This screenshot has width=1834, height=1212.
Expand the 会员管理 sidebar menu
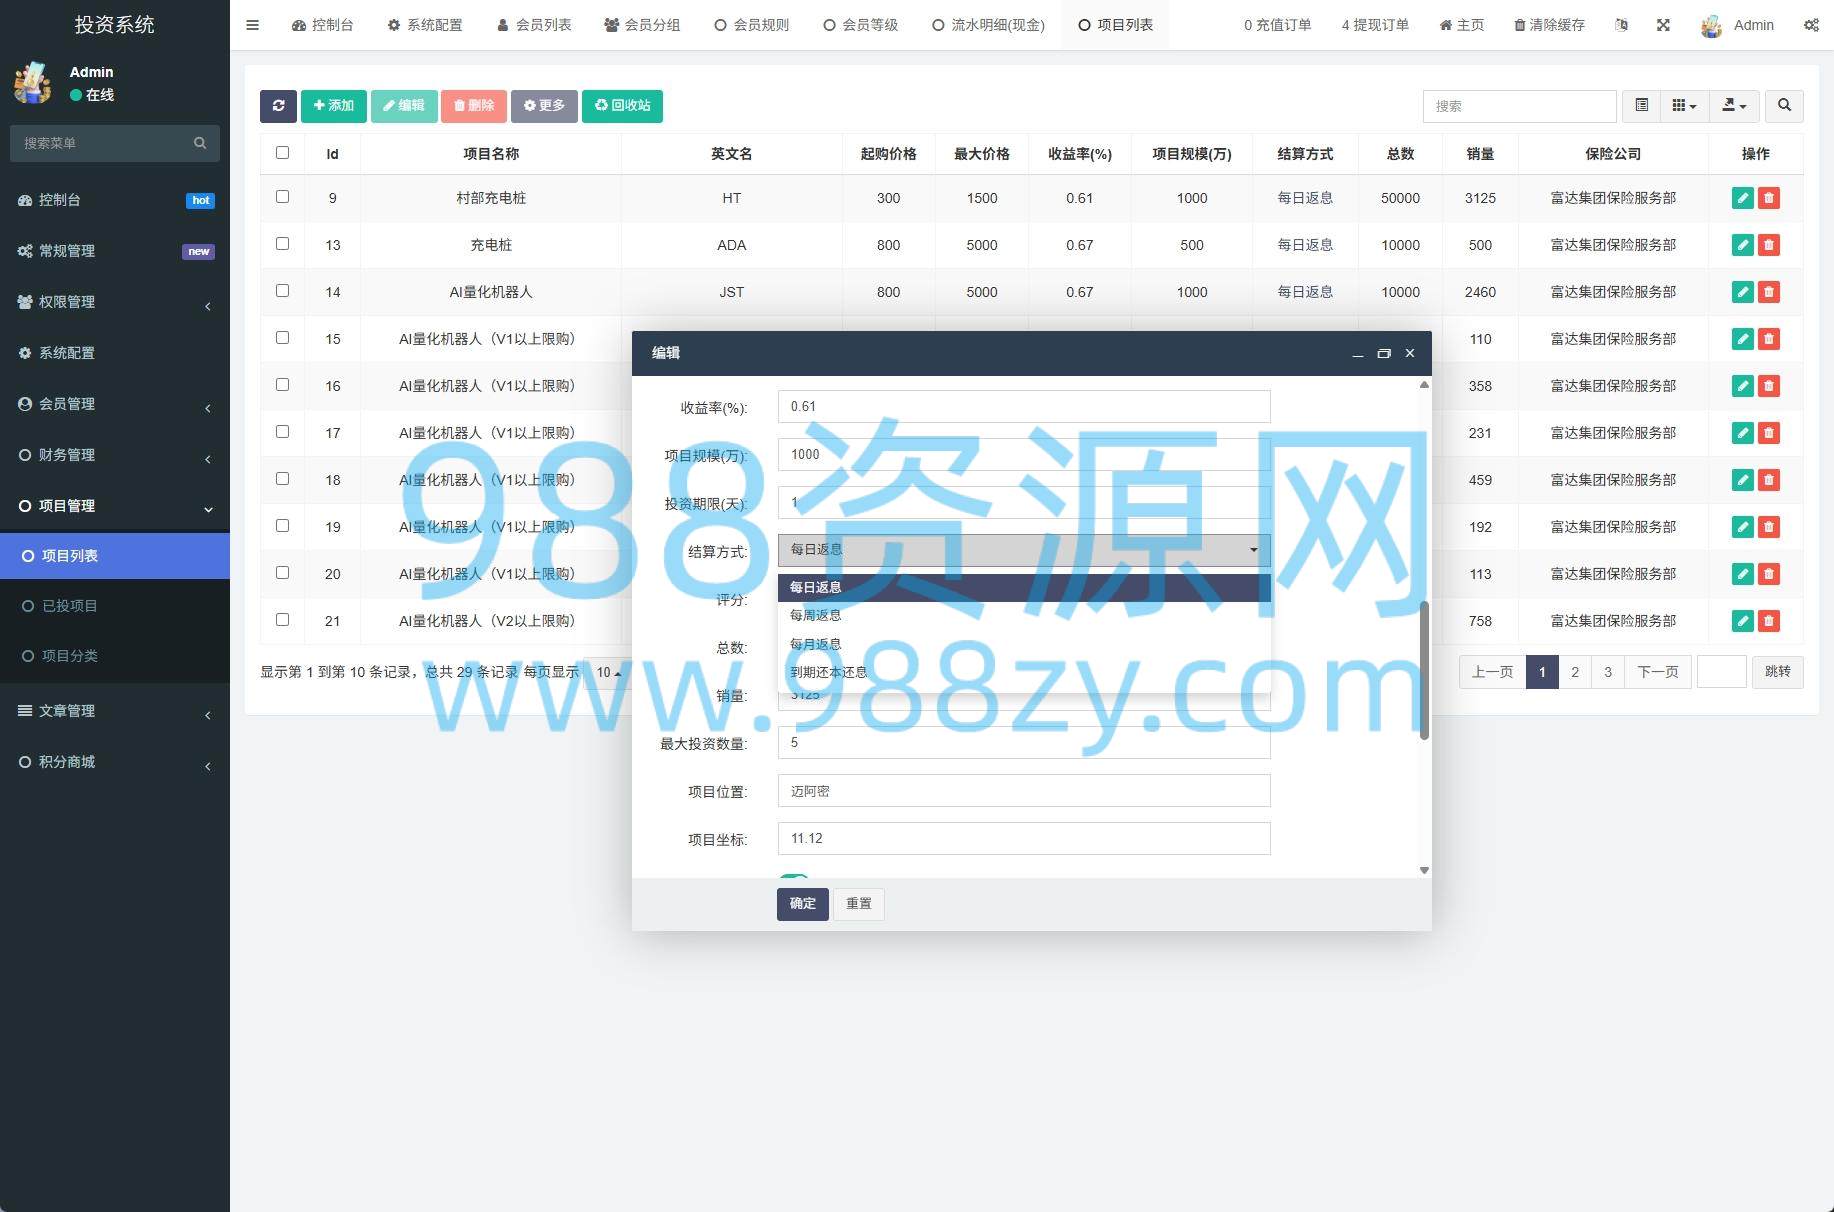click(115, 404)
